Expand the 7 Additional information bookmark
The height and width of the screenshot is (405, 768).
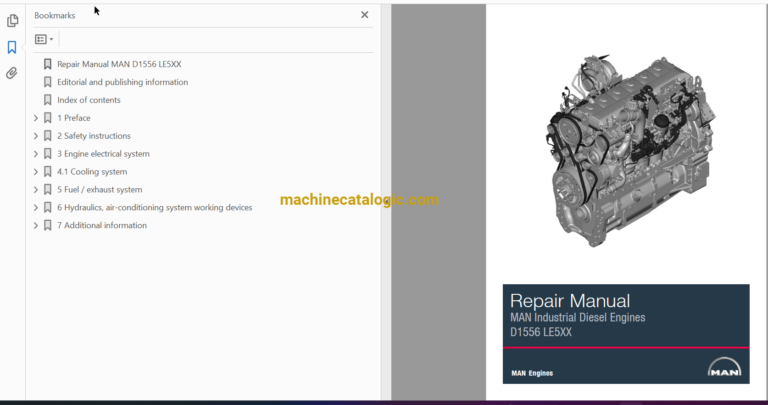click(x=36, y=225)
